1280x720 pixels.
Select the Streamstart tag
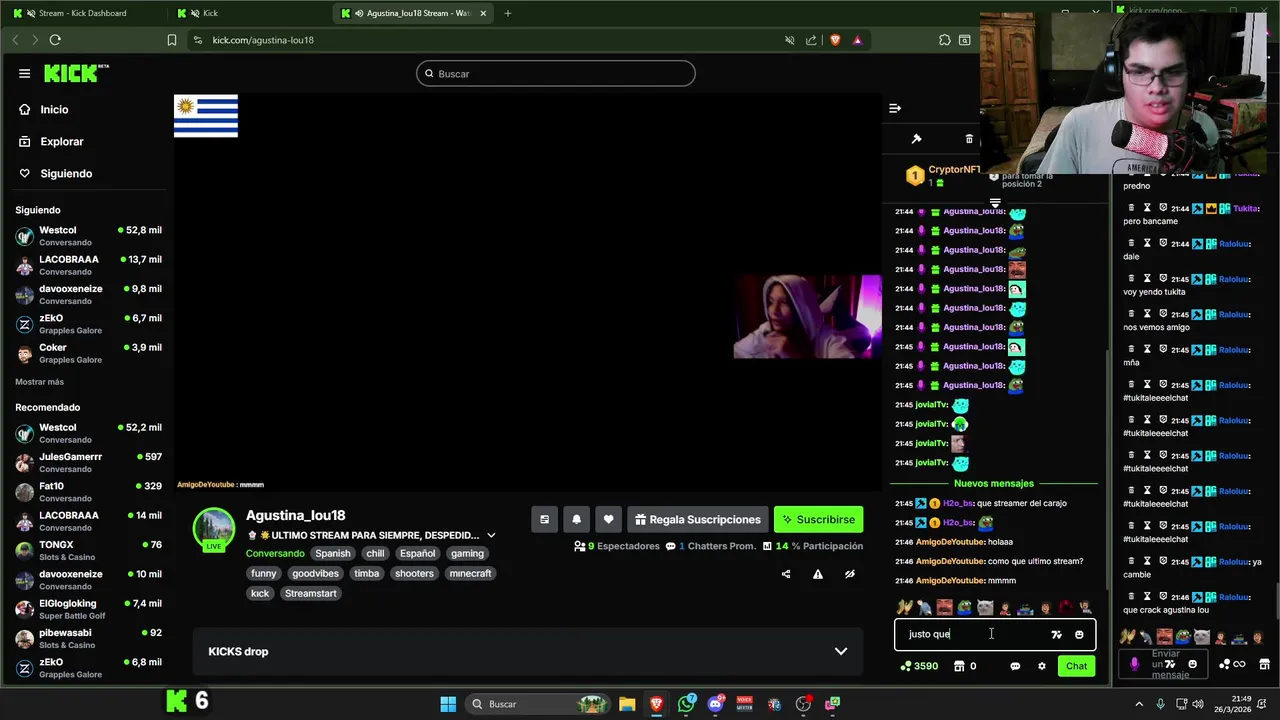coord(311,593)
